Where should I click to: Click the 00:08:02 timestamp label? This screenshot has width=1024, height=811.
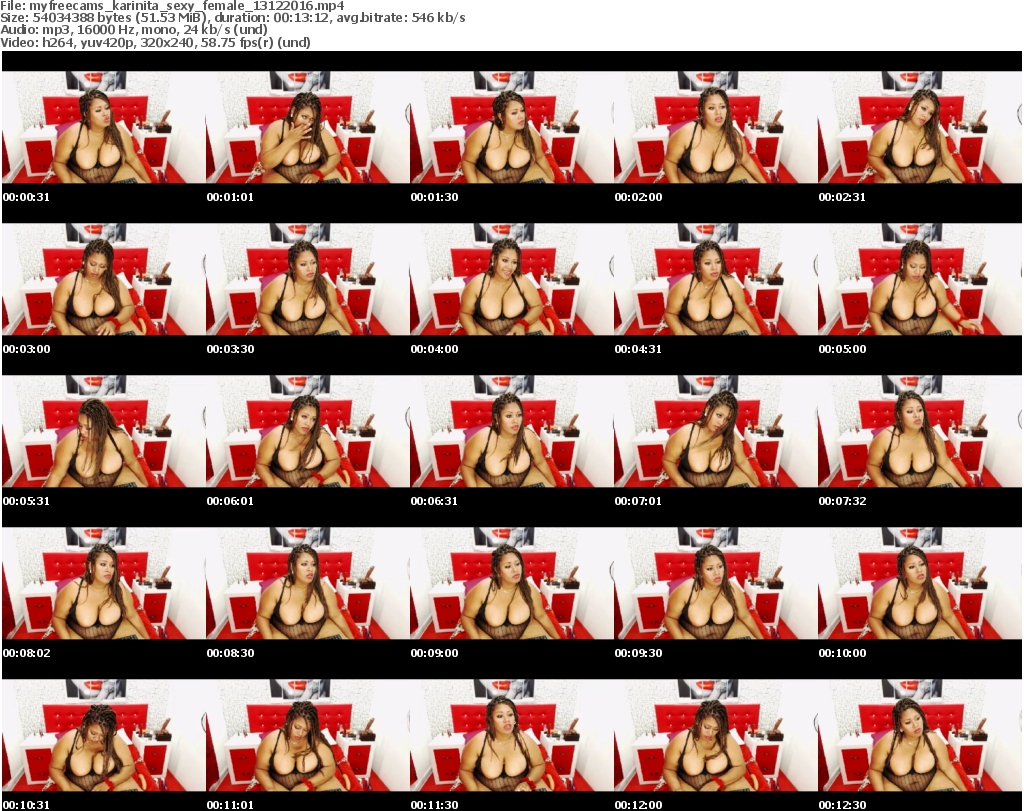(x=26, y=653)
